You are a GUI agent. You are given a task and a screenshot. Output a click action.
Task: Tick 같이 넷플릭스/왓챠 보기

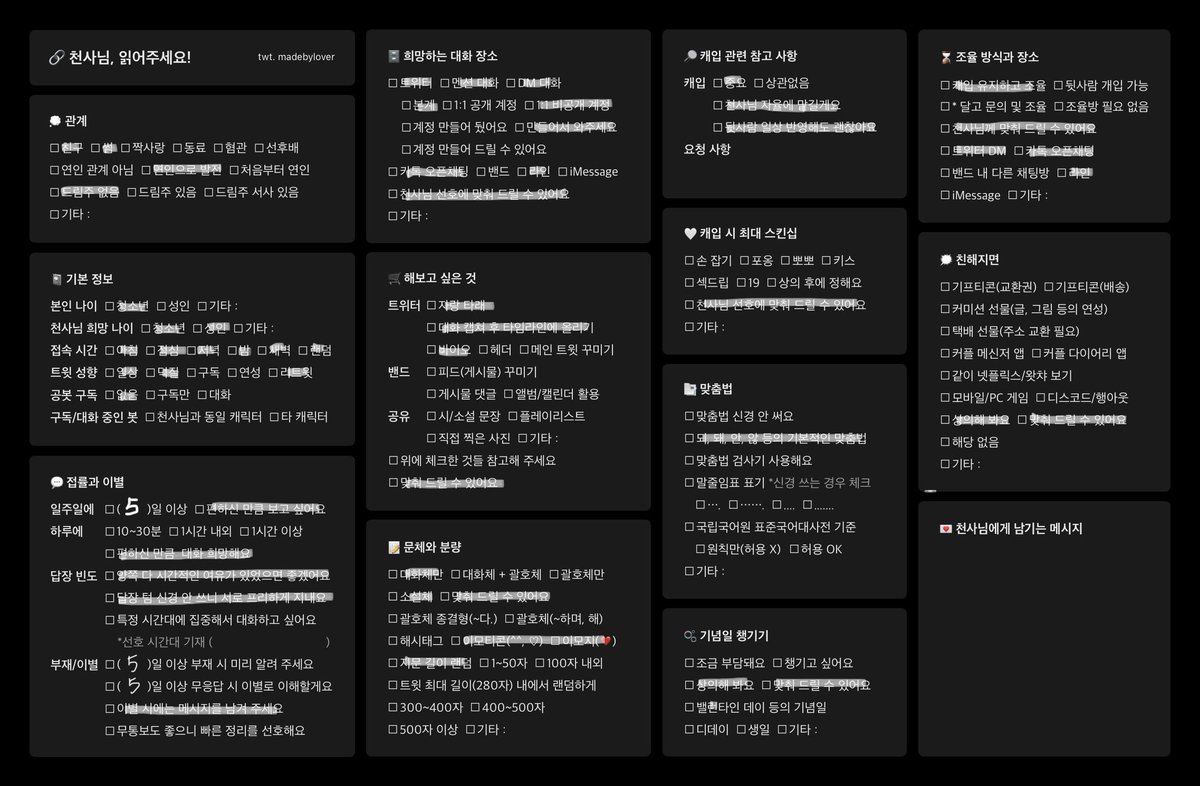pyautogui.click(x=945, y=375)
